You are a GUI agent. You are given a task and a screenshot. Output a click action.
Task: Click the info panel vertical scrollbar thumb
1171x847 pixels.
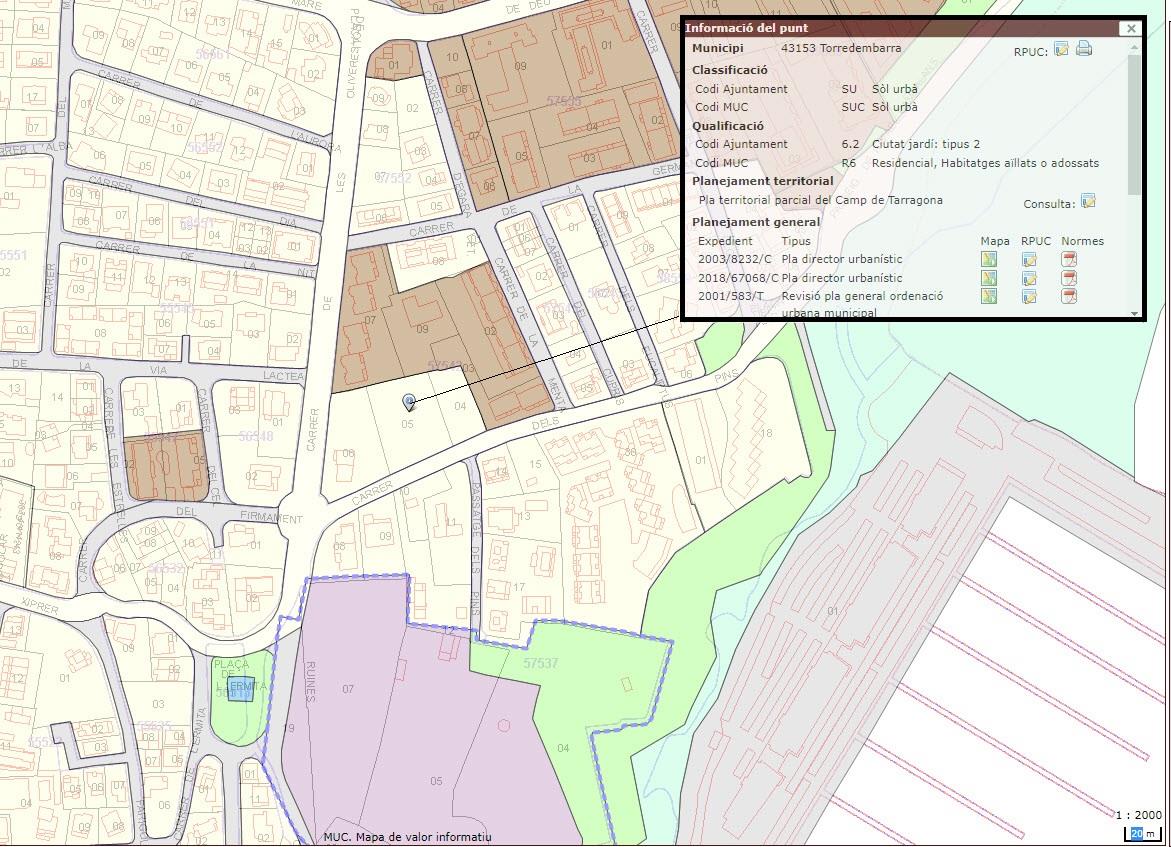click(1135, 123)
